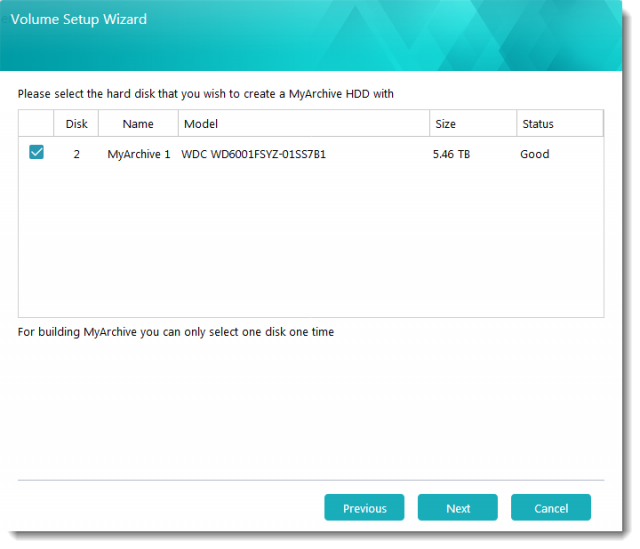
Task: Click the Volume Setup Wizard title
Action: click(80, 17)
